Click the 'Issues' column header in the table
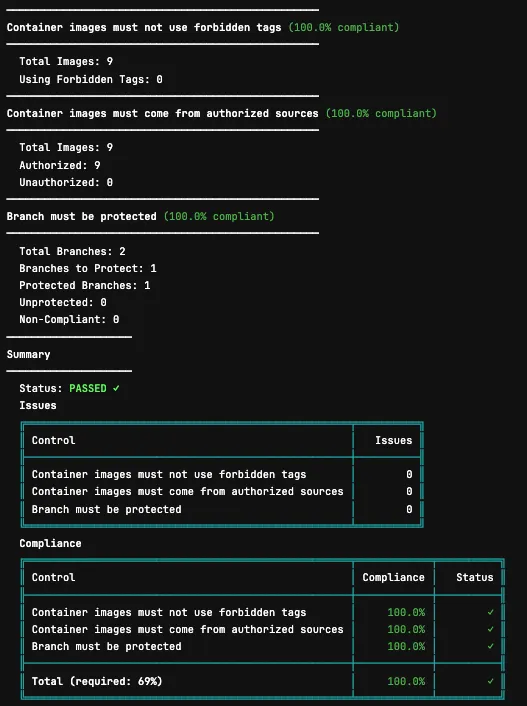Image resolution: width=527 pixels, height=706 pixels. (394, 440)
